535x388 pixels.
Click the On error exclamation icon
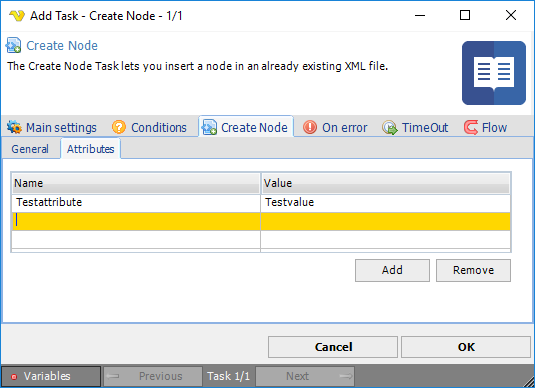tap(310, 127)
